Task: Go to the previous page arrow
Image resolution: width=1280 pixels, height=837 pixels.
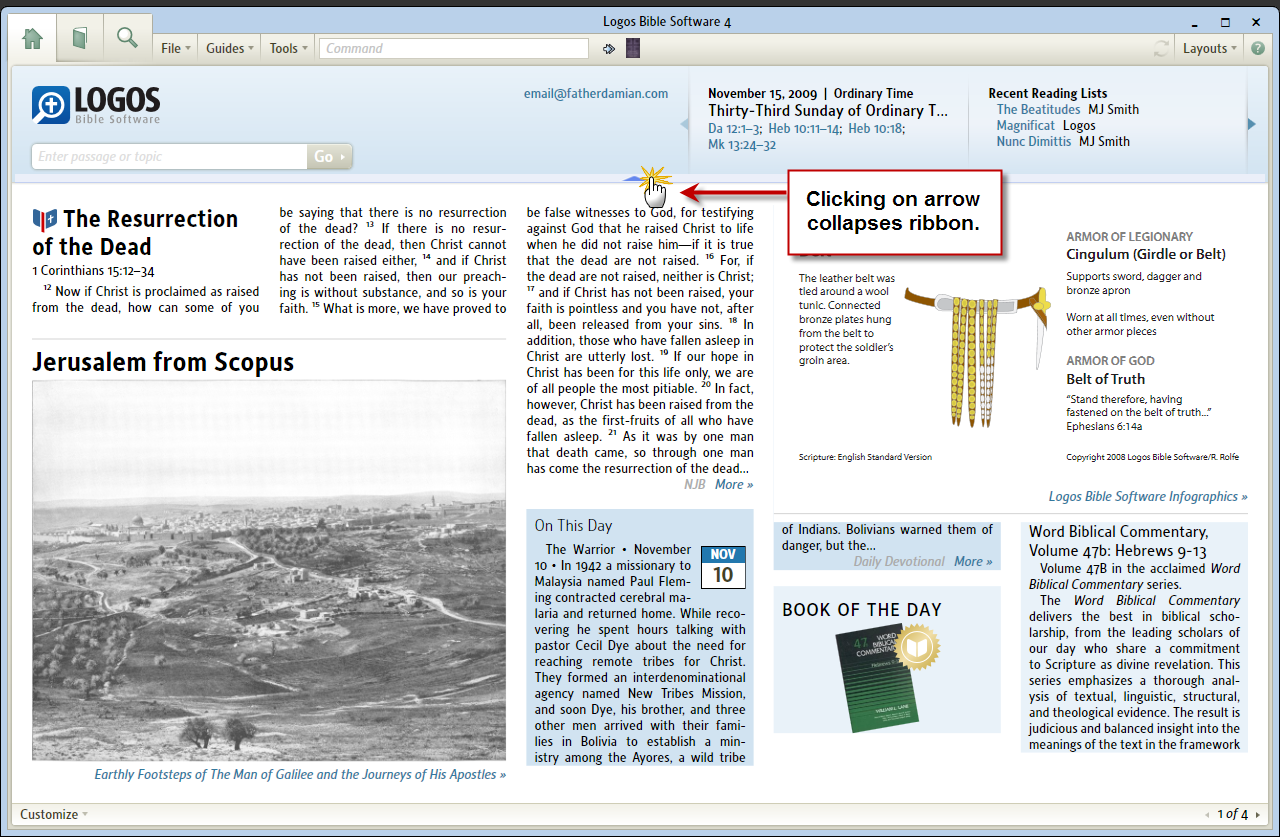Action: [1208, 815]
